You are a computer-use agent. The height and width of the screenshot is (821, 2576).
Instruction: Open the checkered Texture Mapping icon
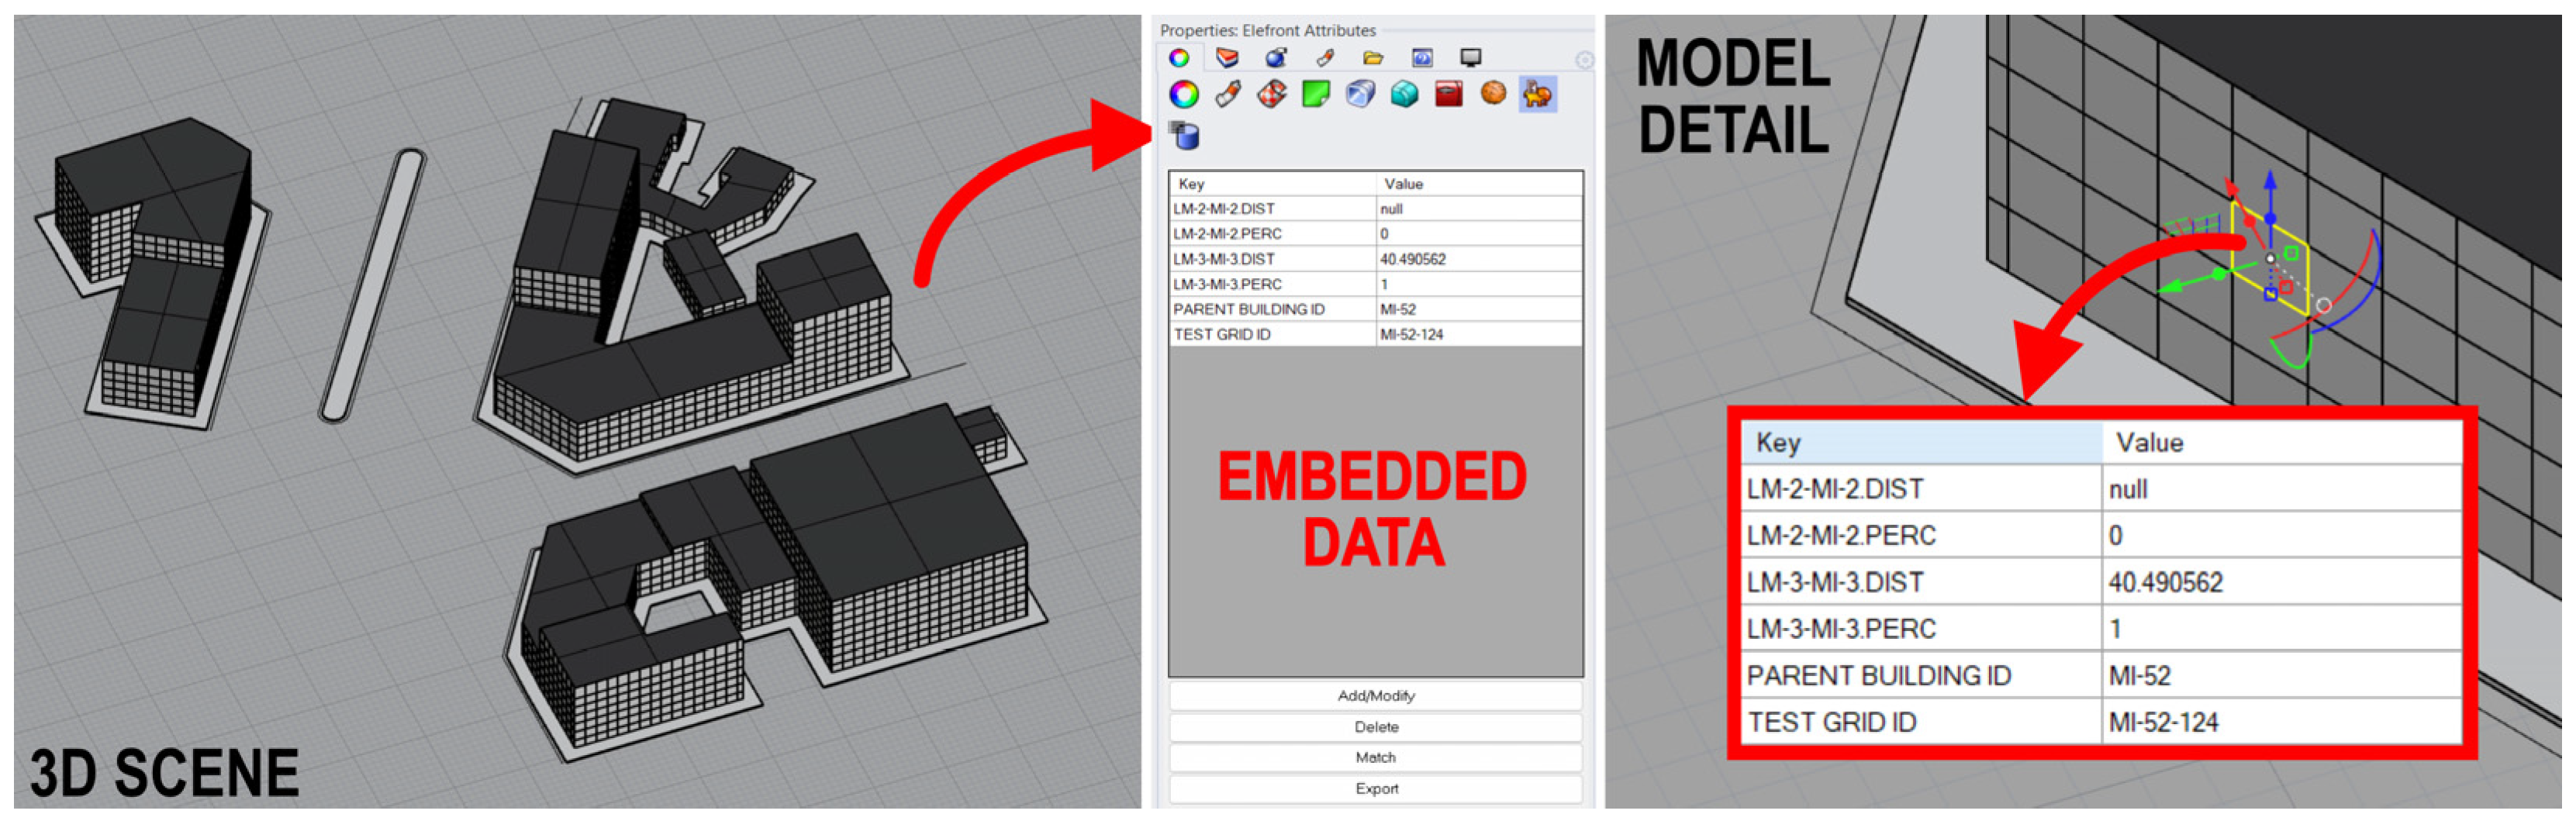click(x=1272, y=95)
